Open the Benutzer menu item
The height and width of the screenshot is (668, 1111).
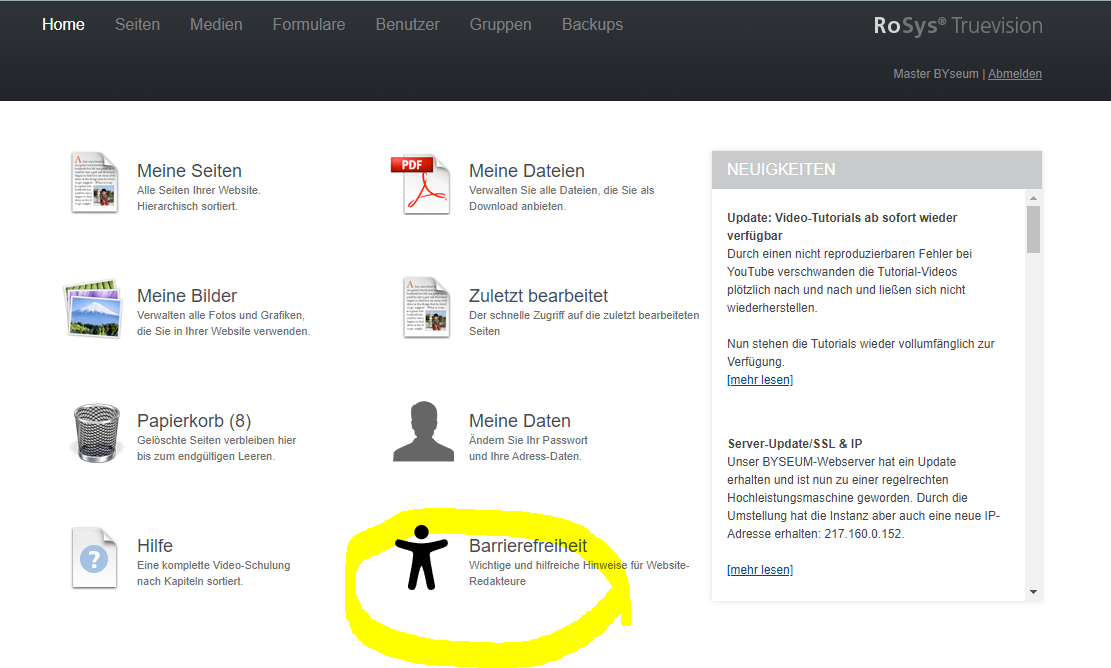407,24
